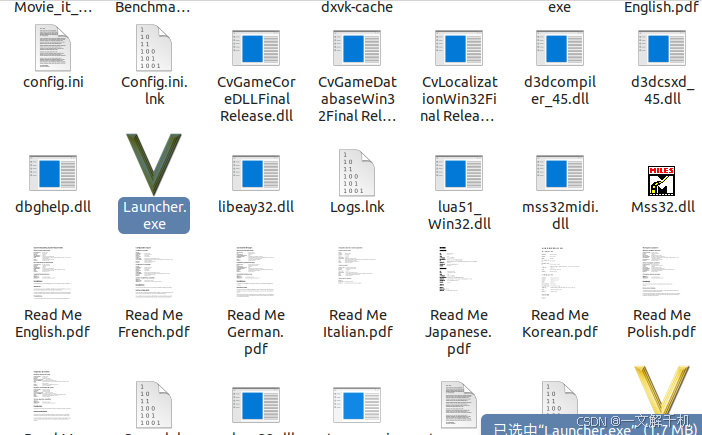Select the Logs.lnk shortcut file

[357, 174]
